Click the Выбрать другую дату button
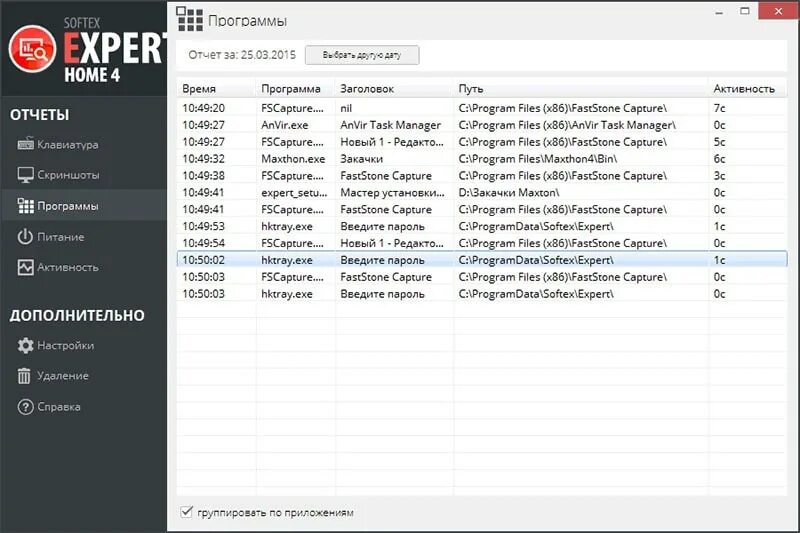The image size is (800, 533). 362,55
